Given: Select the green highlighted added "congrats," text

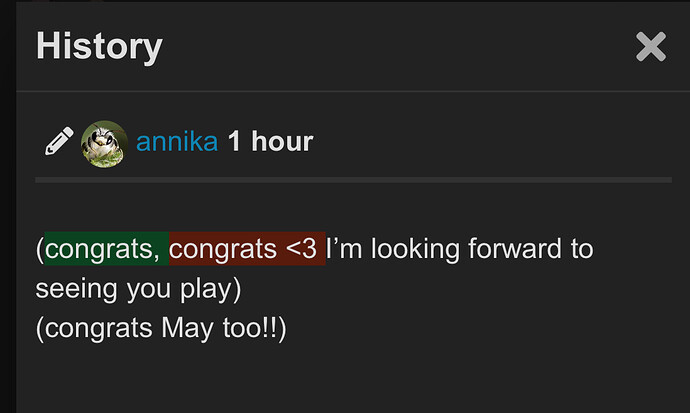Looking at the screenshot, I should 106,249.
